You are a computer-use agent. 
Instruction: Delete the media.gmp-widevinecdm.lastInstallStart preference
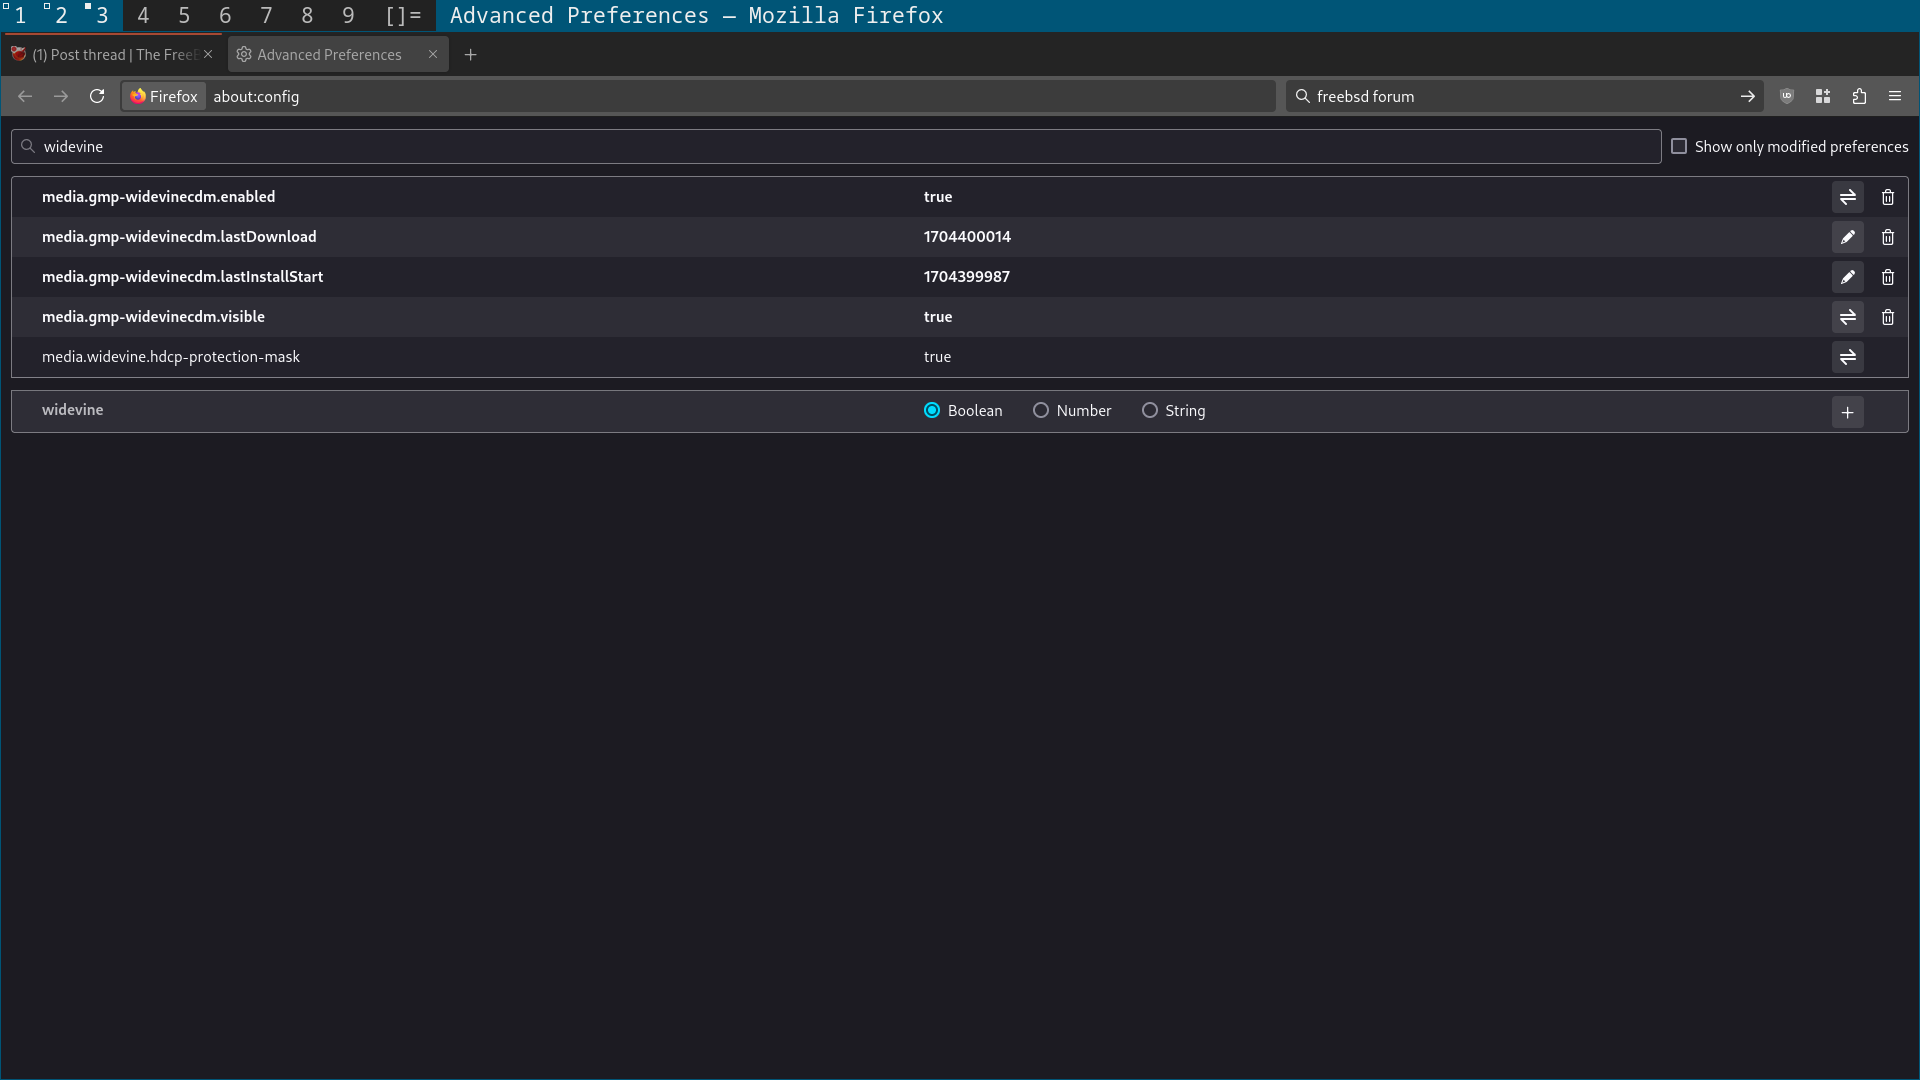pos(1889,277)
